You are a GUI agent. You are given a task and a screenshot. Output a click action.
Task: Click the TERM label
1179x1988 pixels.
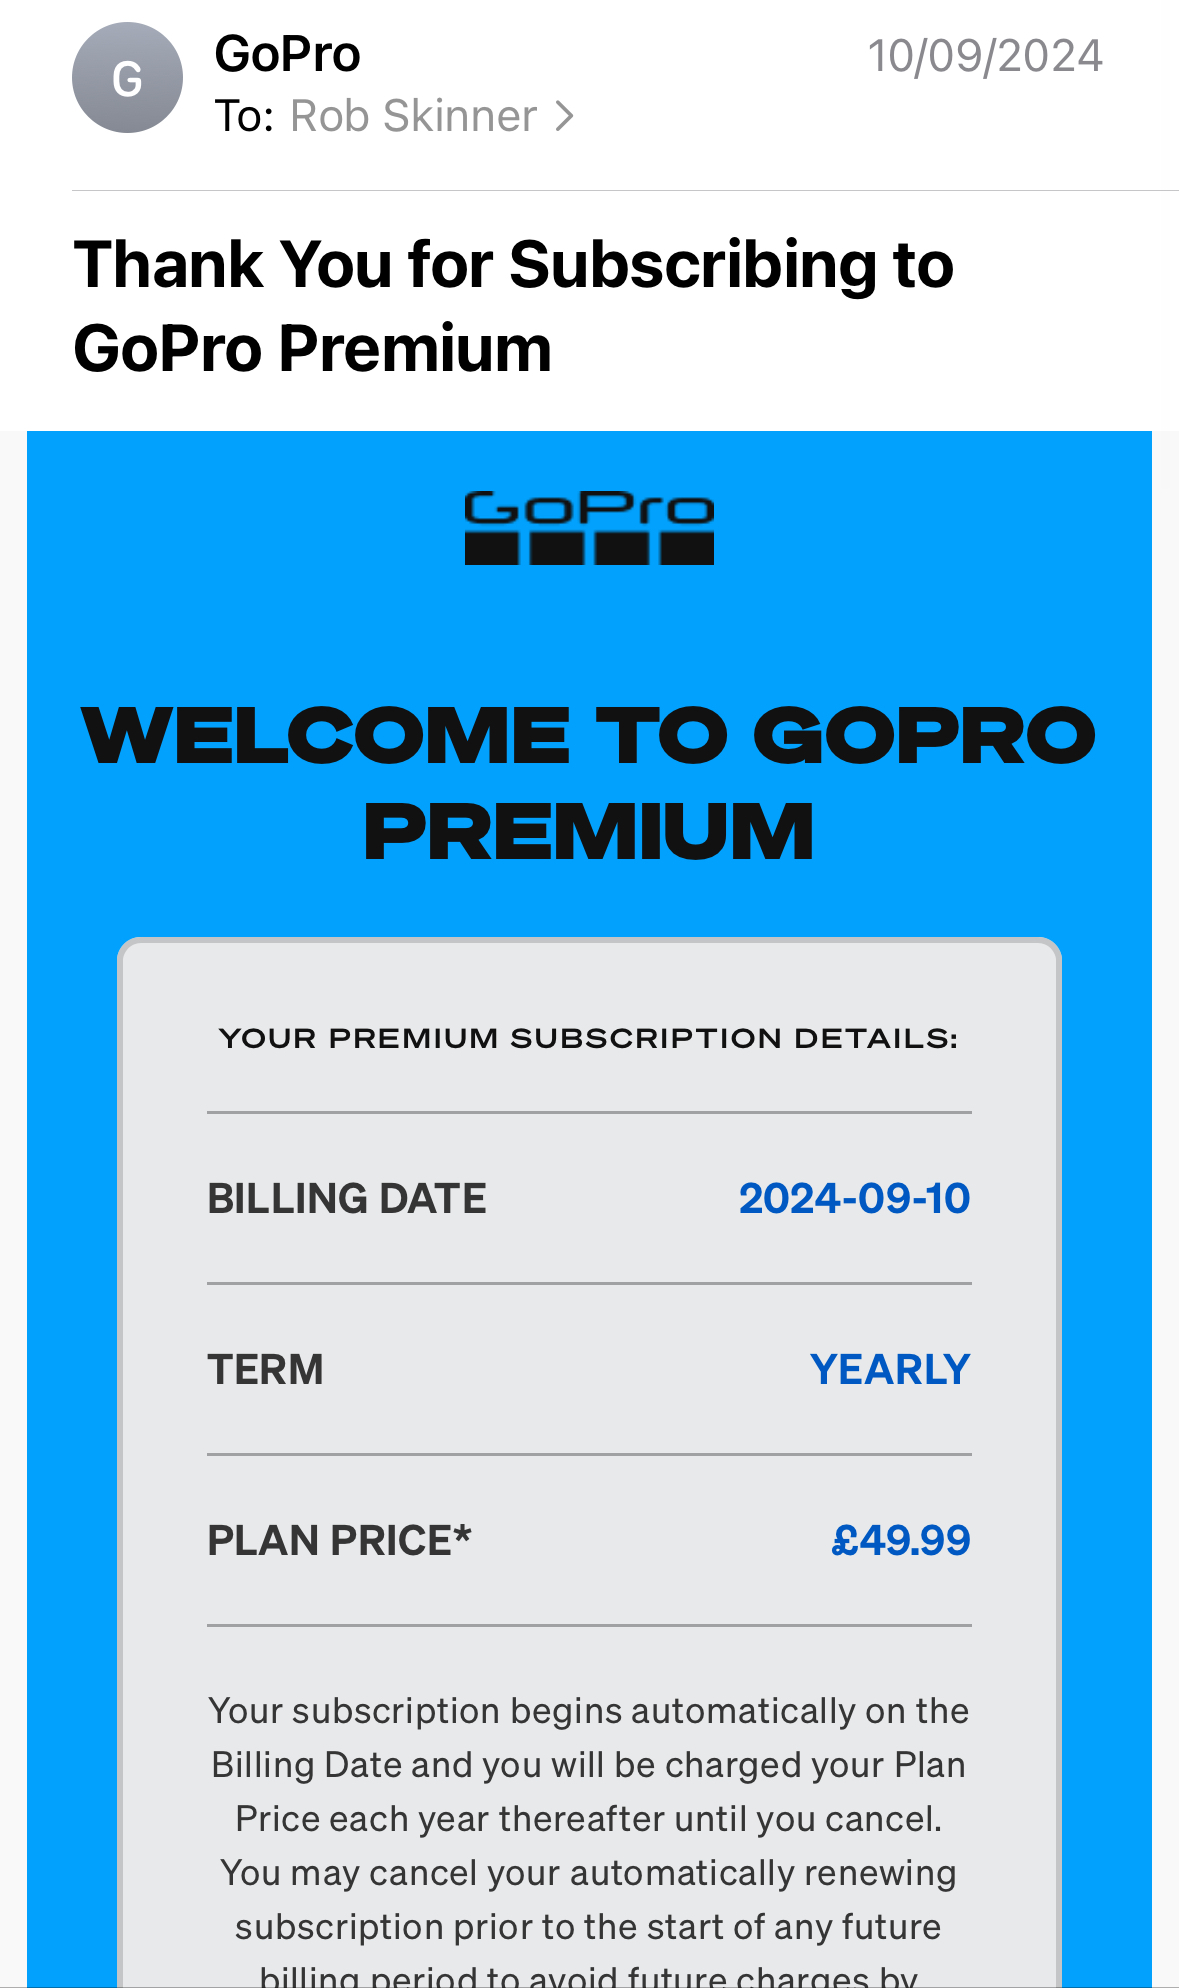point(265,1369)
